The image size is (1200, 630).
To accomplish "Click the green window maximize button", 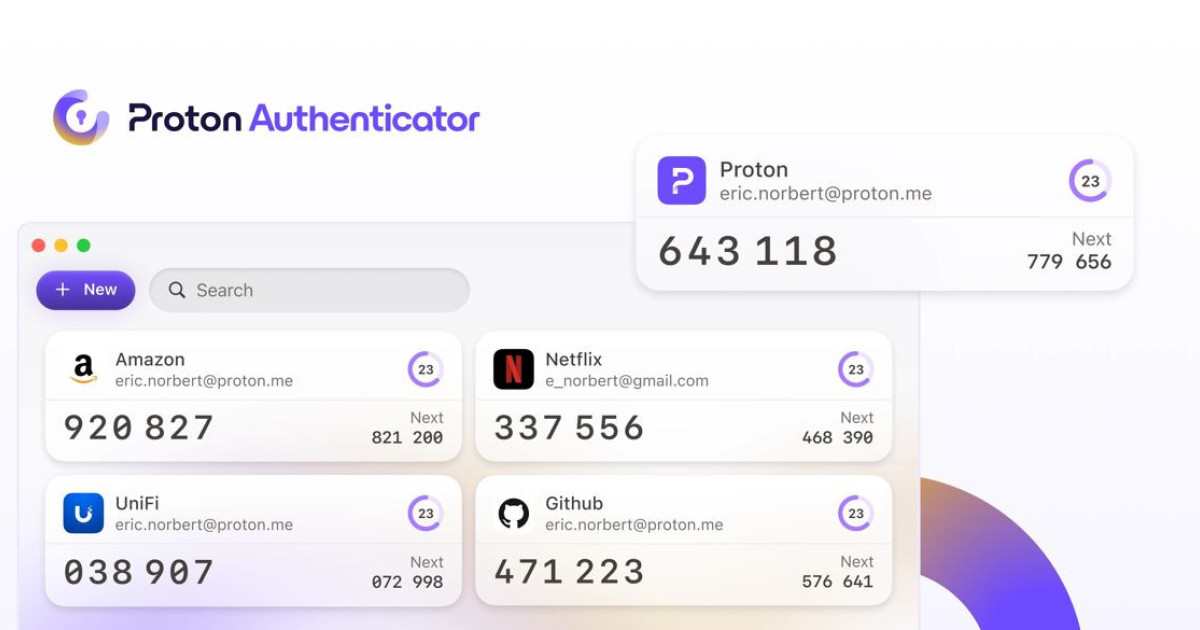I will [84, 245].
